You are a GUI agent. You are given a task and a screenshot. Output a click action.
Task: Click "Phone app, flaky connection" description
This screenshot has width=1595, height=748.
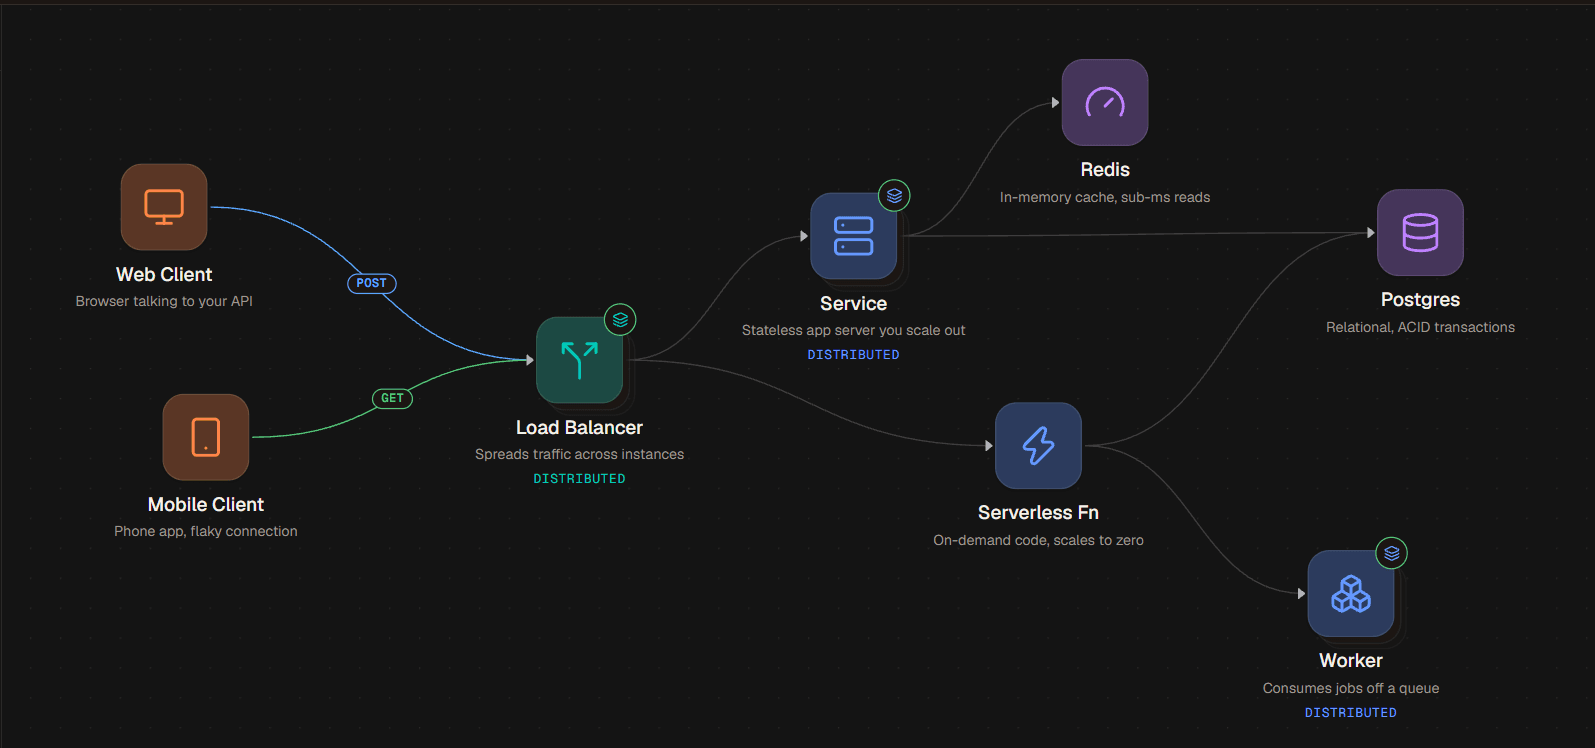pos(206,531)
